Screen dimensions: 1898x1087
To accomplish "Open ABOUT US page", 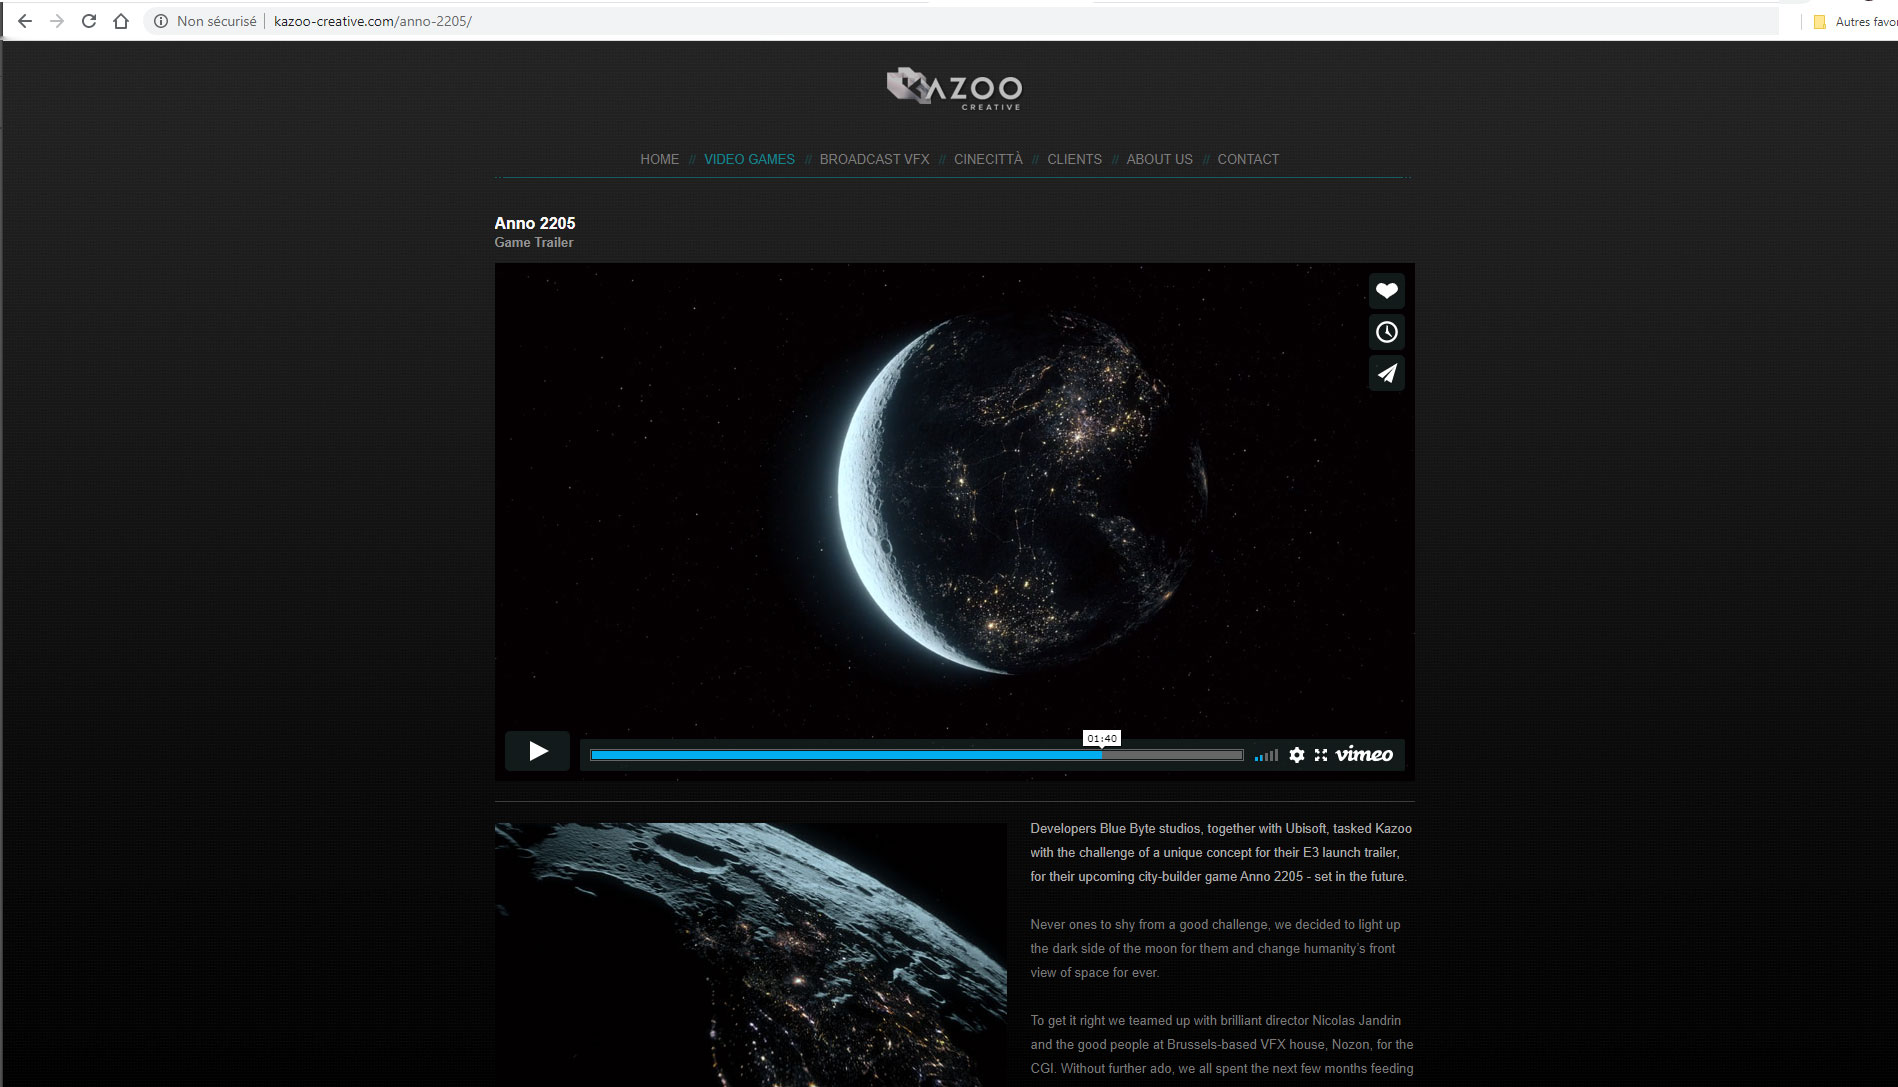I will [1159, 159].
